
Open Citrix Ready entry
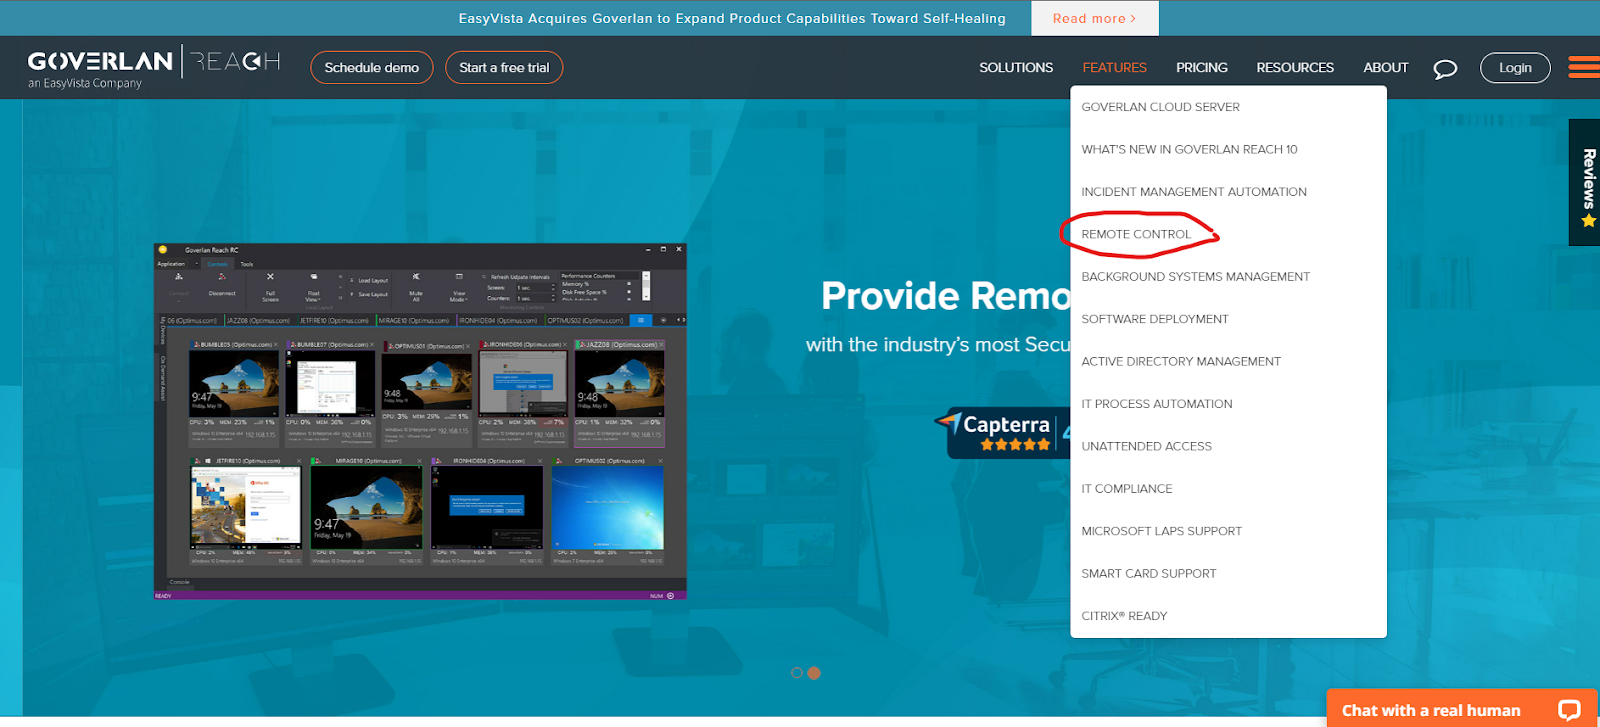(x=1124, y=616)
